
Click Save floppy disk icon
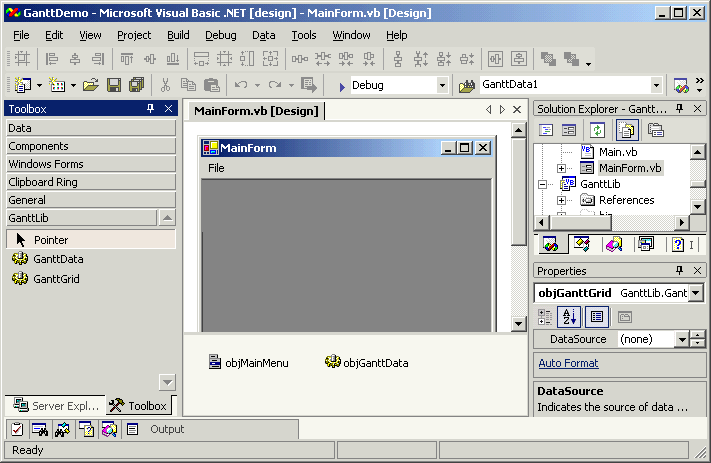114,85
